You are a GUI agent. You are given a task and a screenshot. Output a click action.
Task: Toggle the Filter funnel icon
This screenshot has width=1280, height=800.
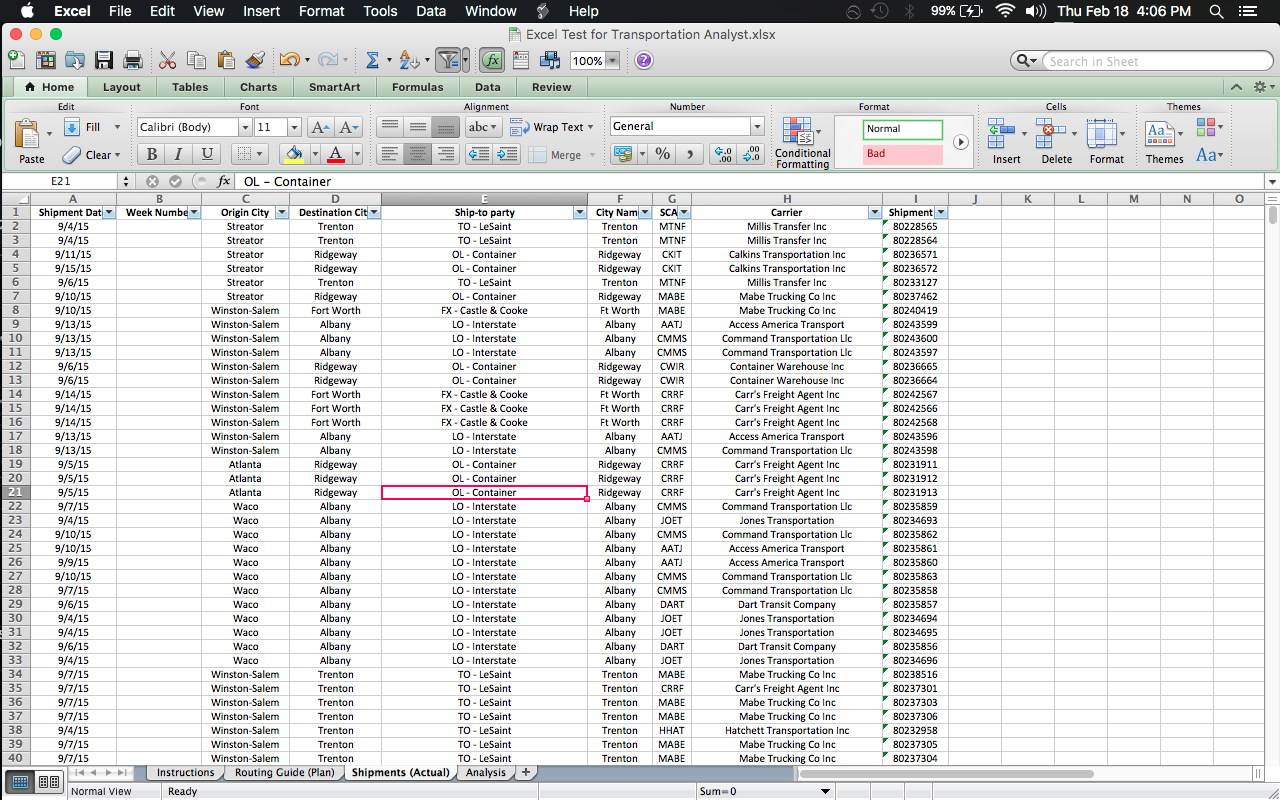click(x=448, y=60)
